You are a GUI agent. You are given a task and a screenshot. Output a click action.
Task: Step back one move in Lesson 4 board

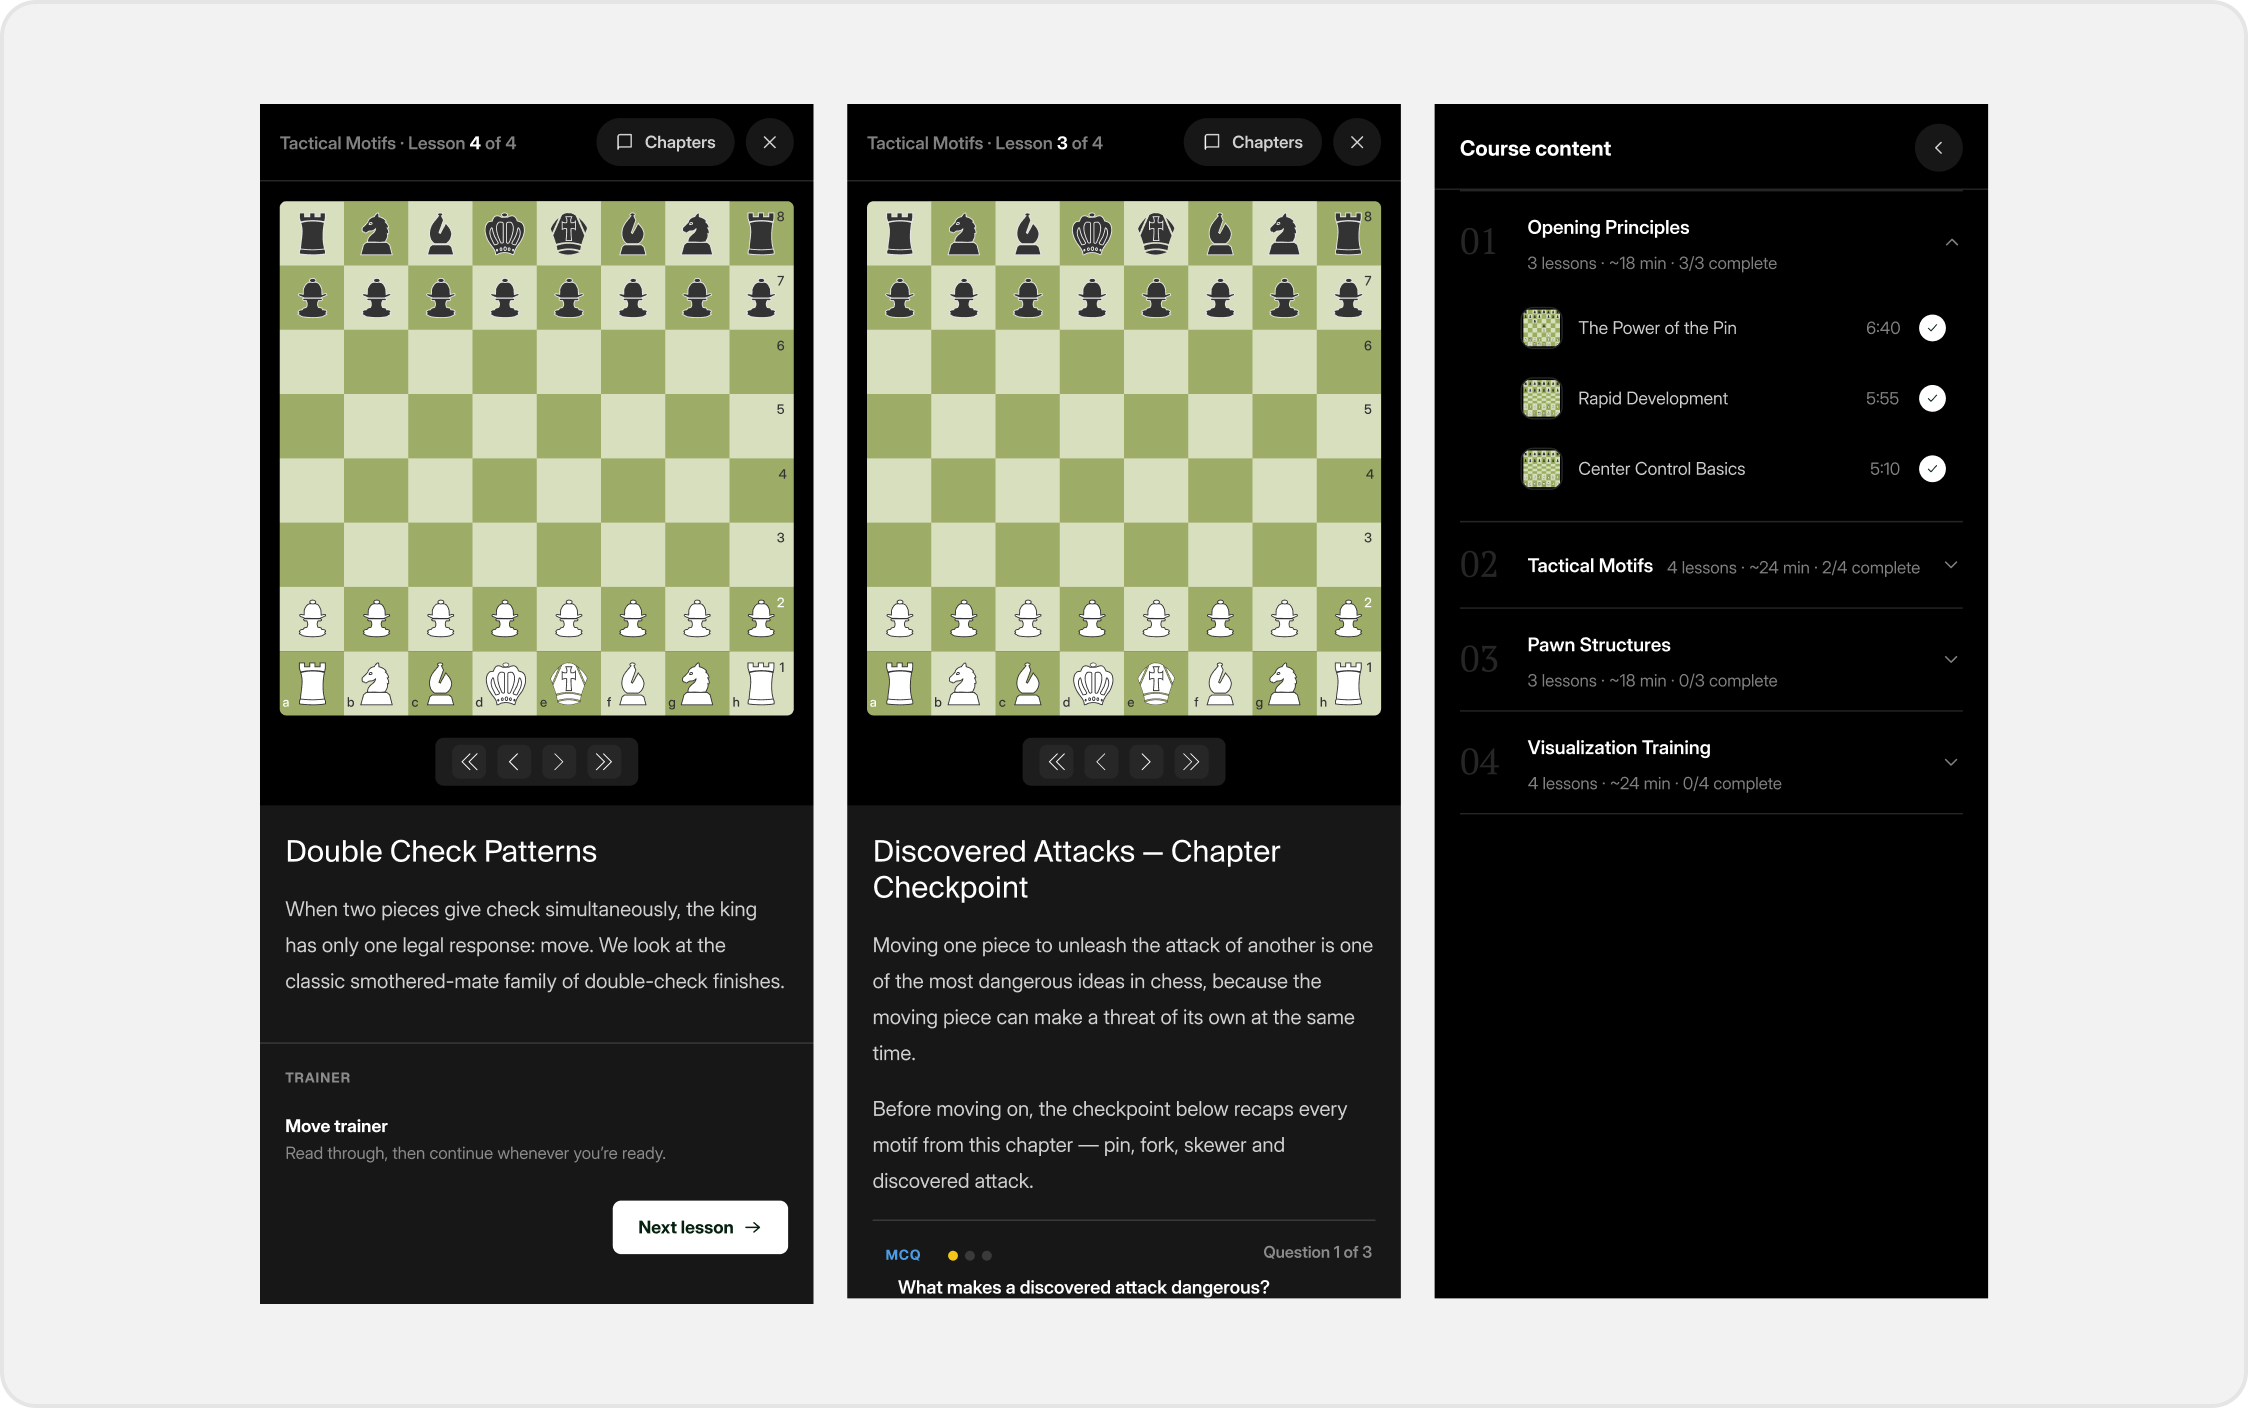pyautogui.click(x=514, y=762)
